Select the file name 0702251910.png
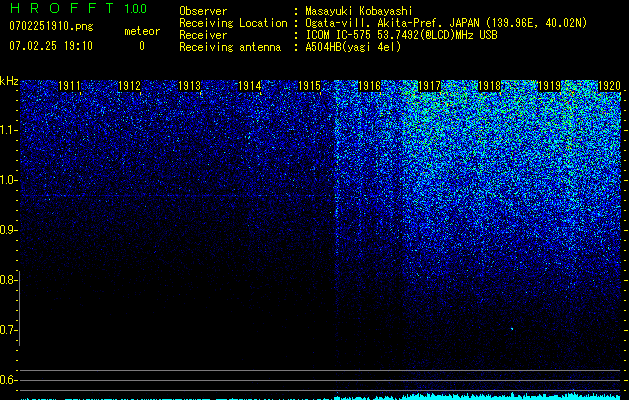629x400 pixels. click(x=51, y=27)
